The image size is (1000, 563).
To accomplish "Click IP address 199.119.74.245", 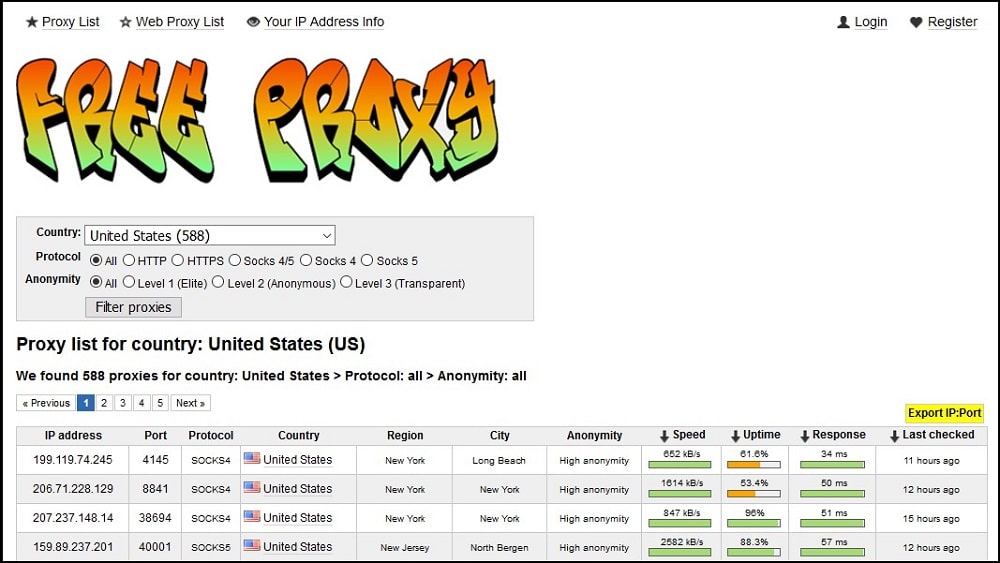I will (x=73, y=460).
